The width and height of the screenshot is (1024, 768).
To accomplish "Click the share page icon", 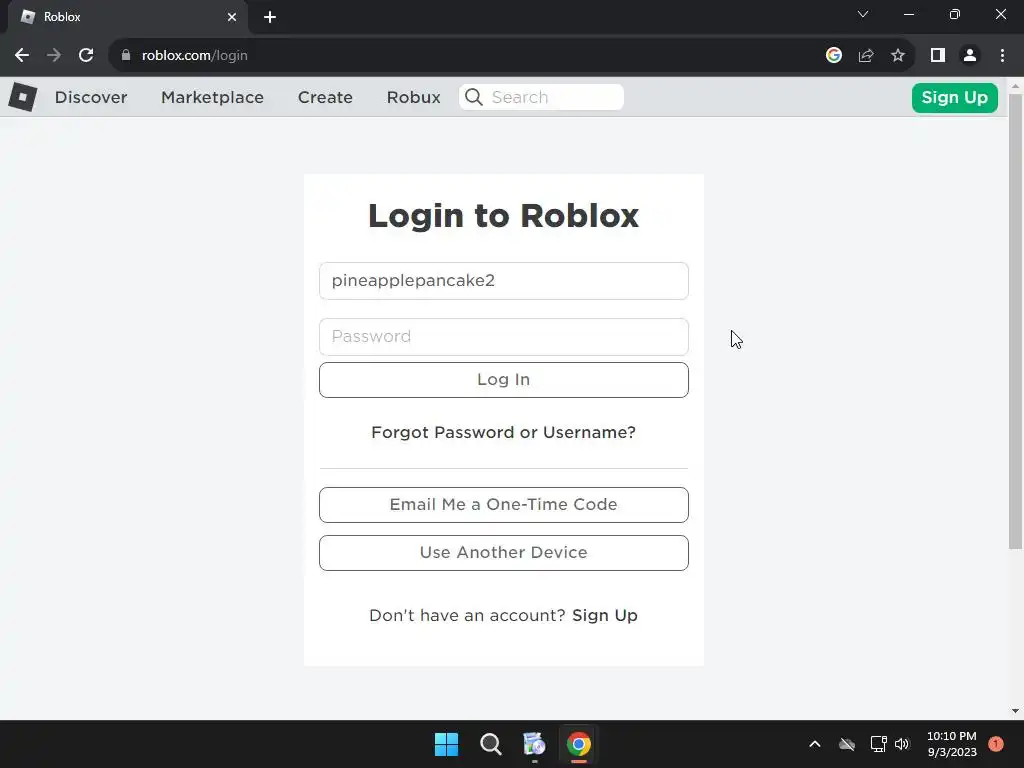I will tap(866, 56).
